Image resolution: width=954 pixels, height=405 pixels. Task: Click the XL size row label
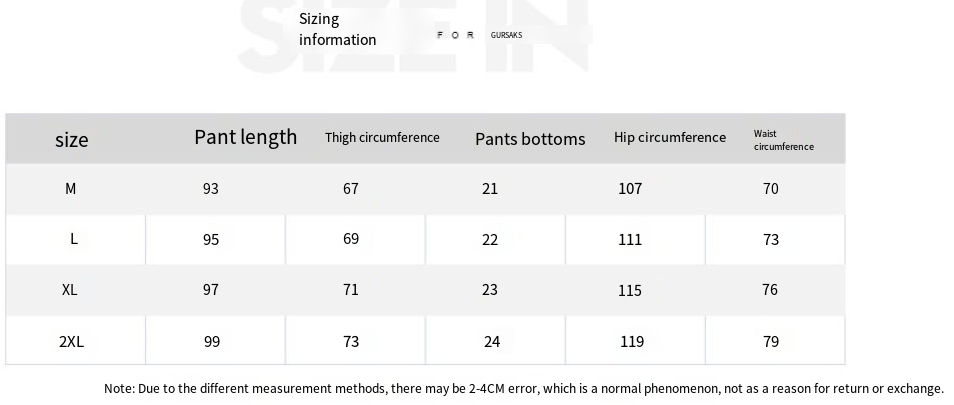(70, 290)
